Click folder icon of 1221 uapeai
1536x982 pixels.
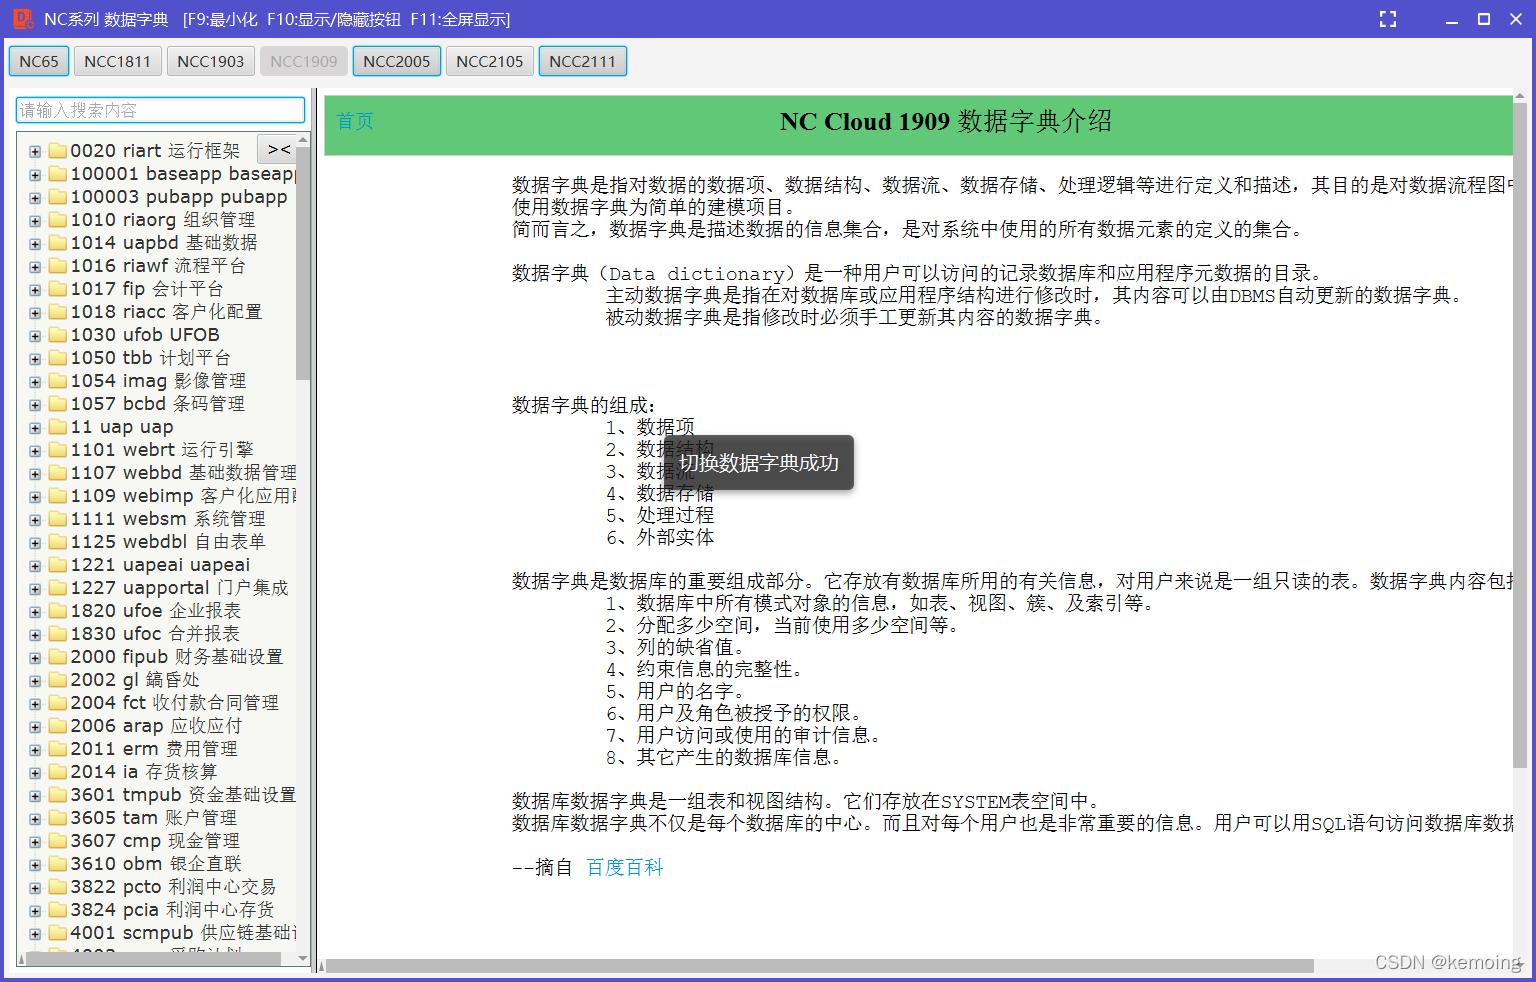[58, 565]
